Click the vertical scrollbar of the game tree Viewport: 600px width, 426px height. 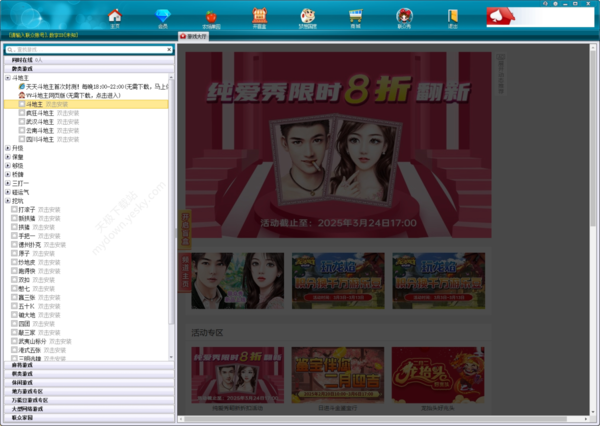click(171, 203)
